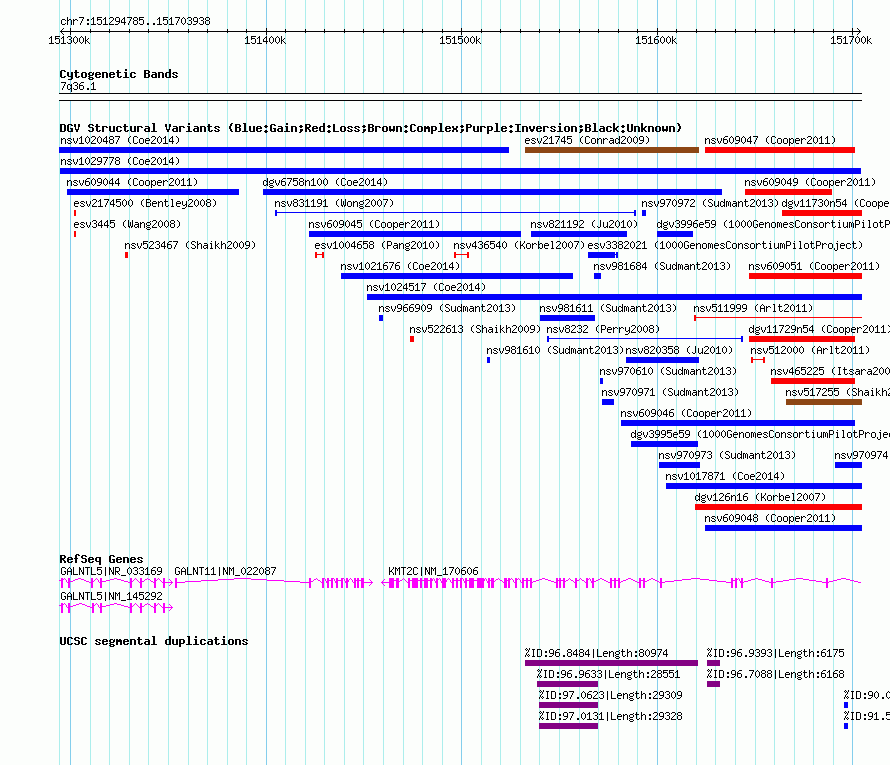Click nsv981611 (Sudmant2013) label
The height and width of the screenshot is (765, 890).
click(x=608, y=308)
